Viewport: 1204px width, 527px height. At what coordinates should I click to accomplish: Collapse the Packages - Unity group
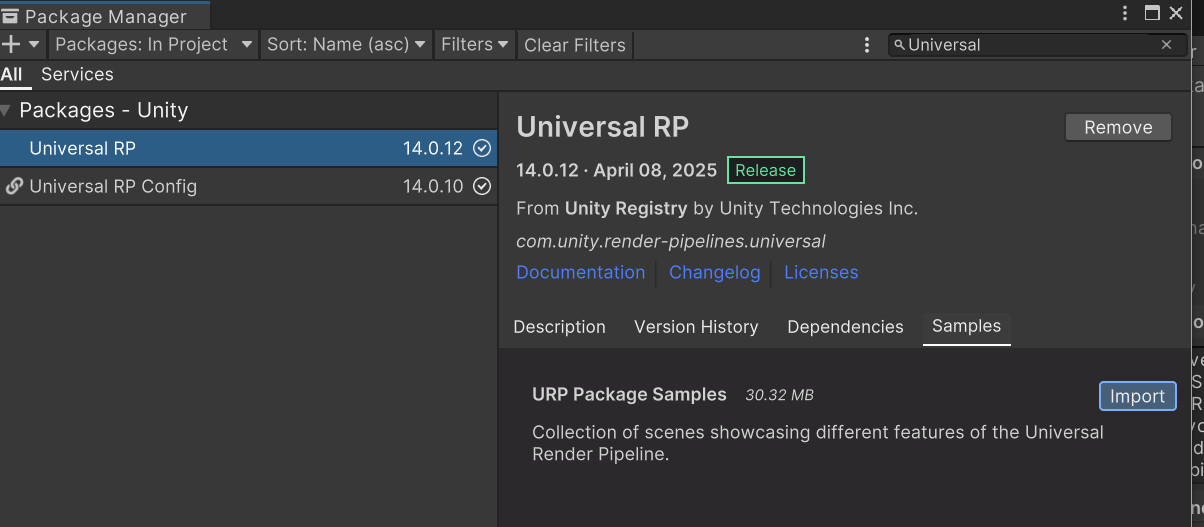pyautogui.click(x=6, y=111)
